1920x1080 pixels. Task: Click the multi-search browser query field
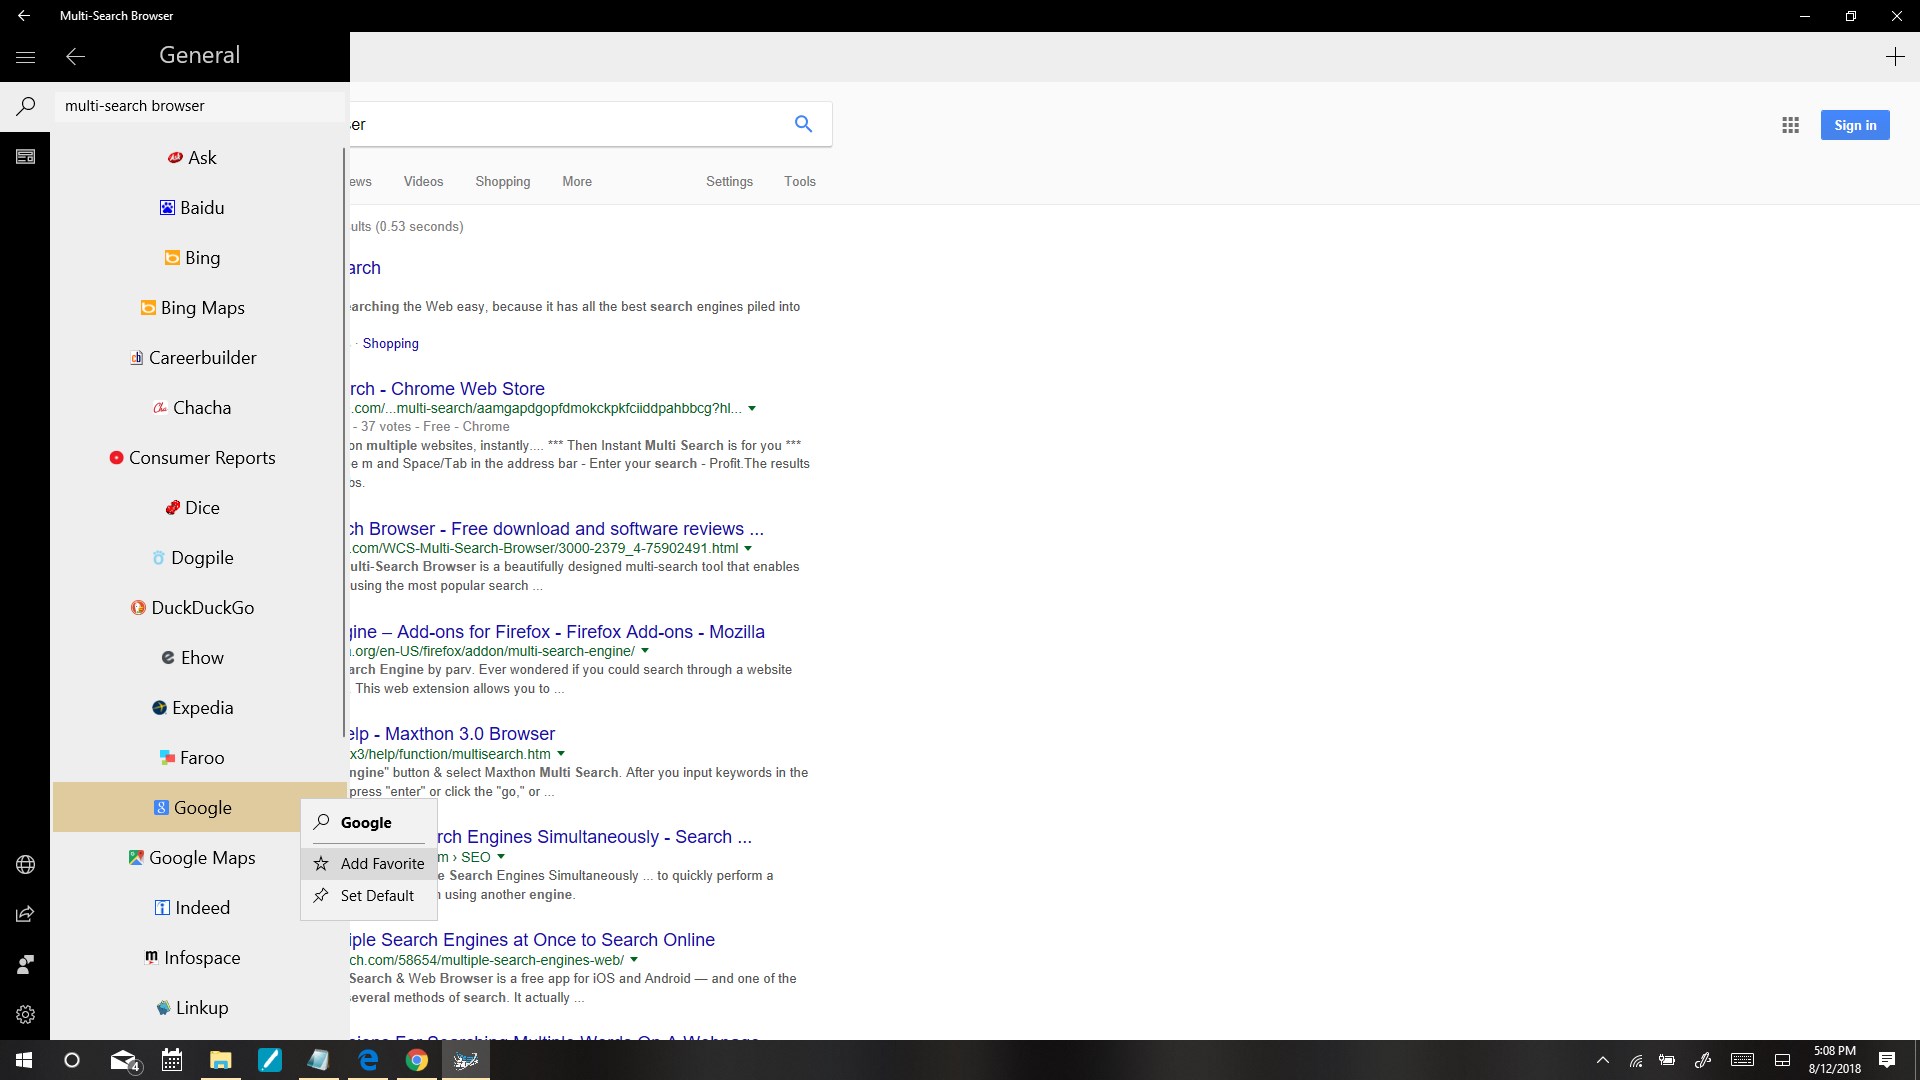tap(200, 106)
